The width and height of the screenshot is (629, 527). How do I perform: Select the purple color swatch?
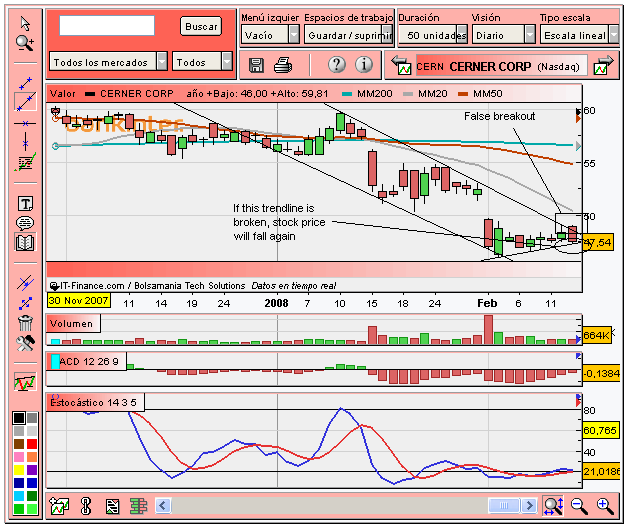point(32,470)
